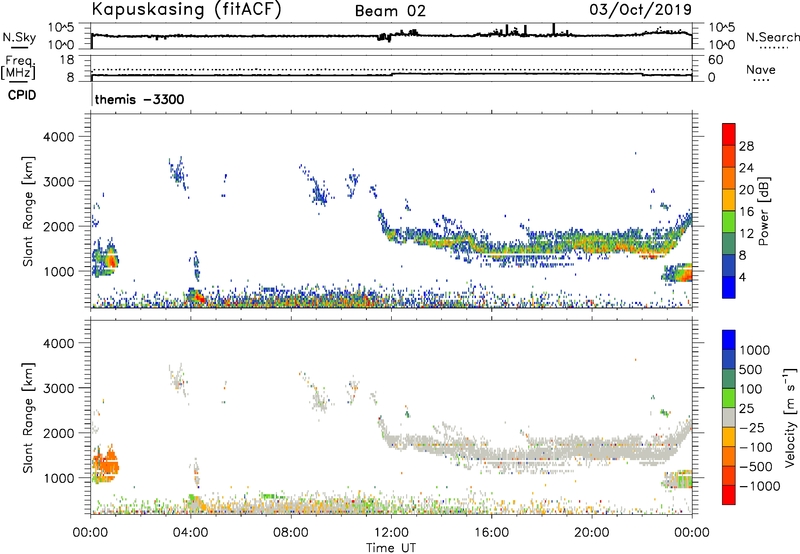This screenshot has width=800, height=554.
Task: Click the blue 1000 velocity color segment
Action: [729, 340]
